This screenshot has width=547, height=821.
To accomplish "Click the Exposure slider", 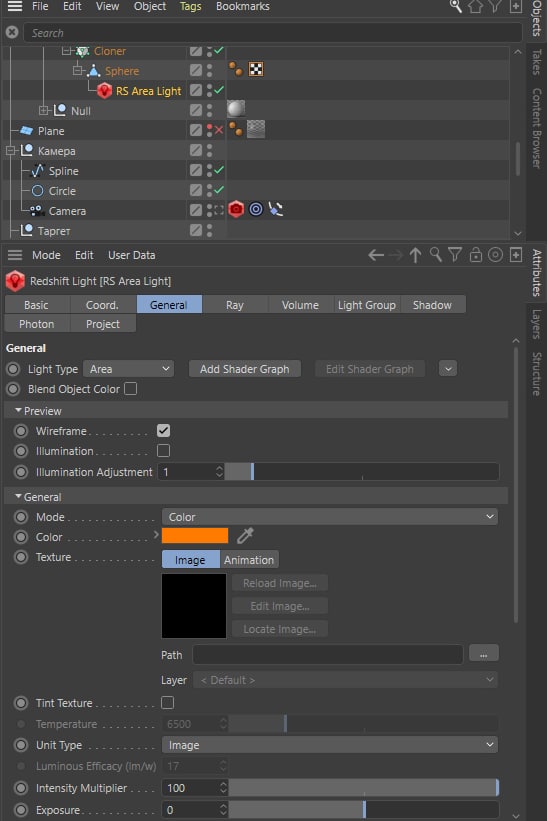I will click(363, 809).
